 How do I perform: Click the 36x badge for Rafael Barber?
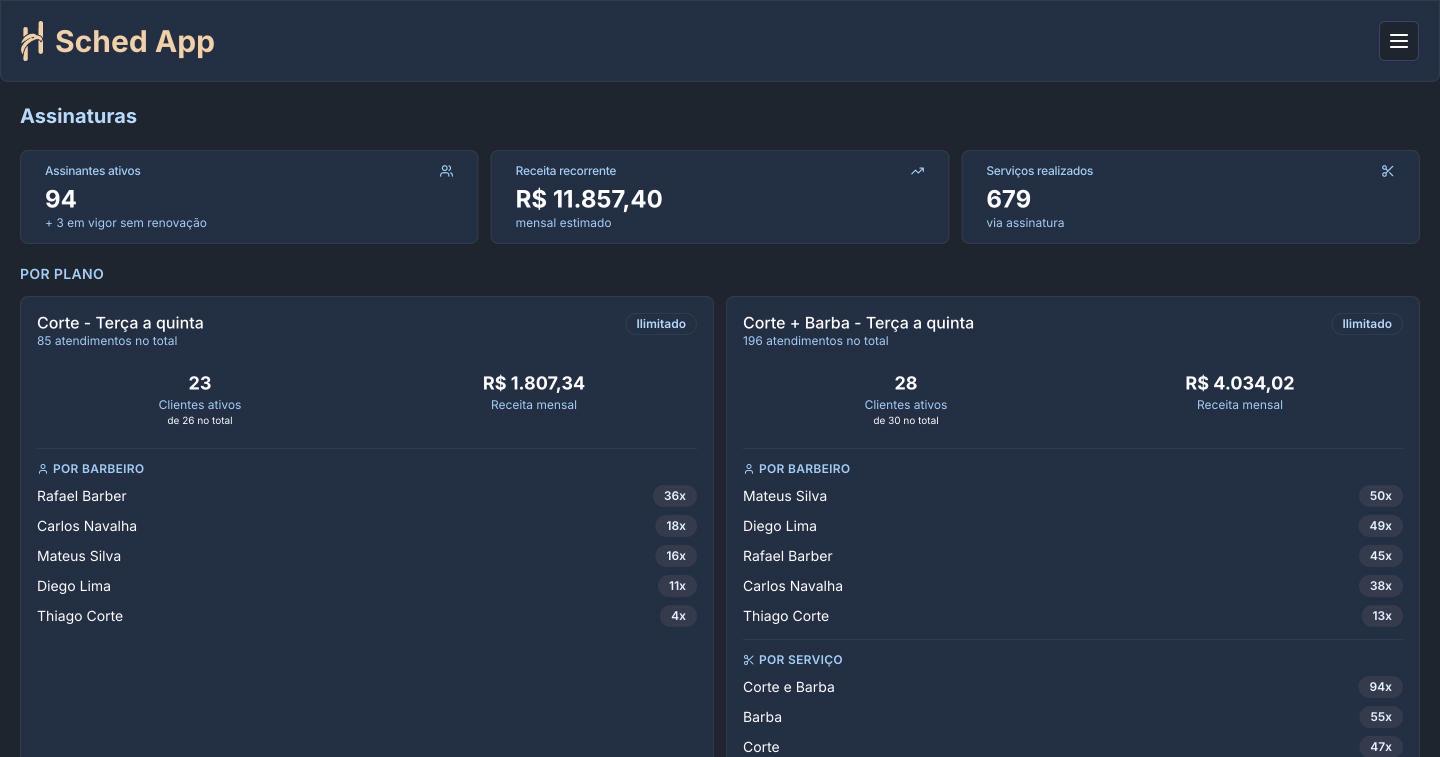point(675,496)
